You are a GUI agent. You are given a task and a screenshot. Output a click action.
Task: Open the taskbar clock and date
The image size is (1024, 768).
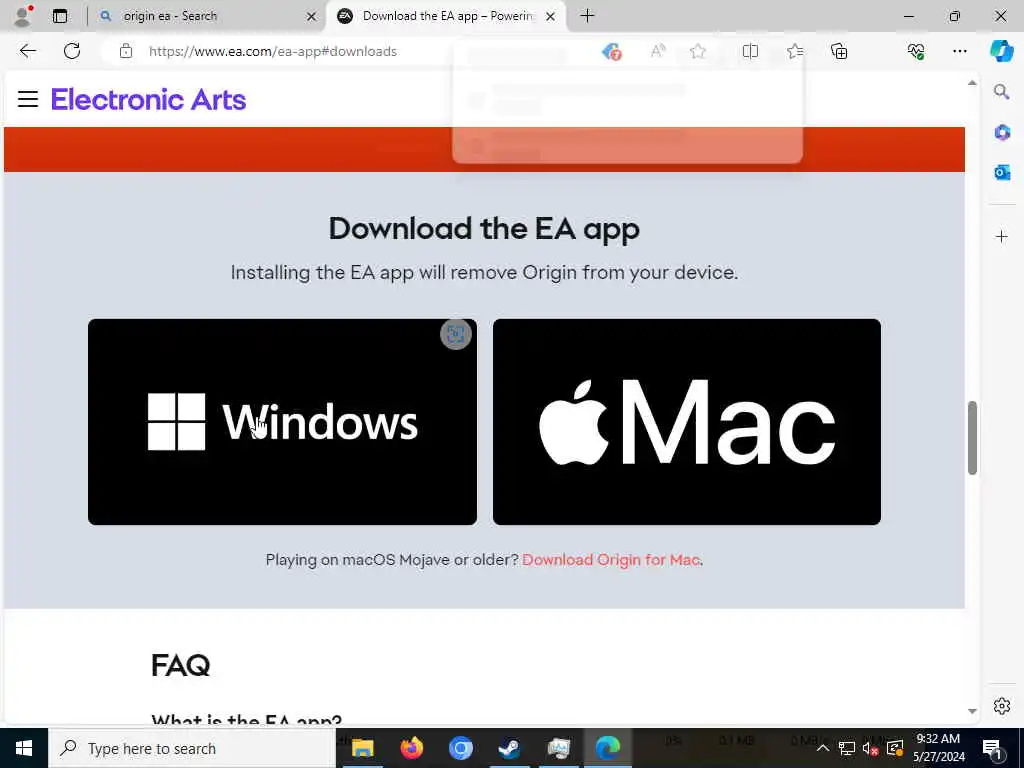coord(938,748)
